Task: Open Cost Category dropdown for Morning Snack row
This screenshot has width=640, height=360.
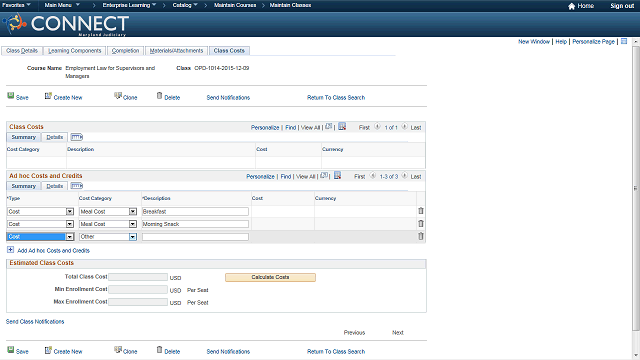Action: [x=133, y=224]
